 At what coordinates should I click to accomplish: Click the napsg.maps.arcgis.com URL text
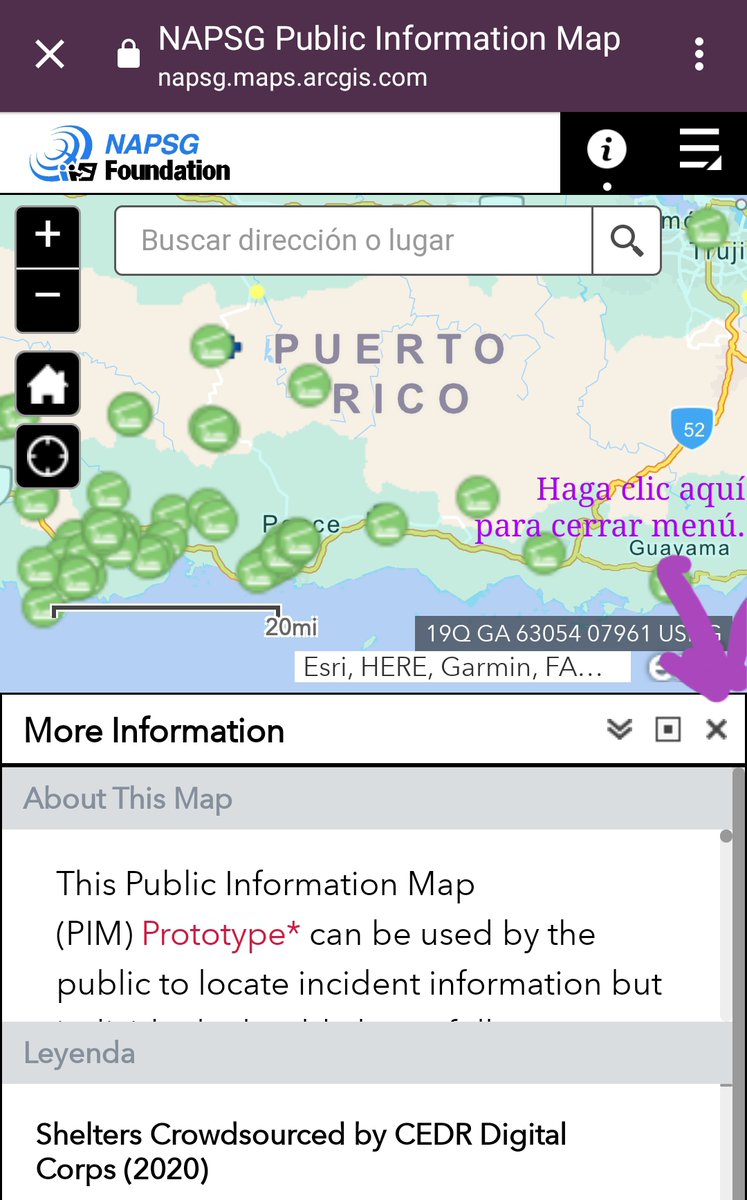[x=292, y=78]
